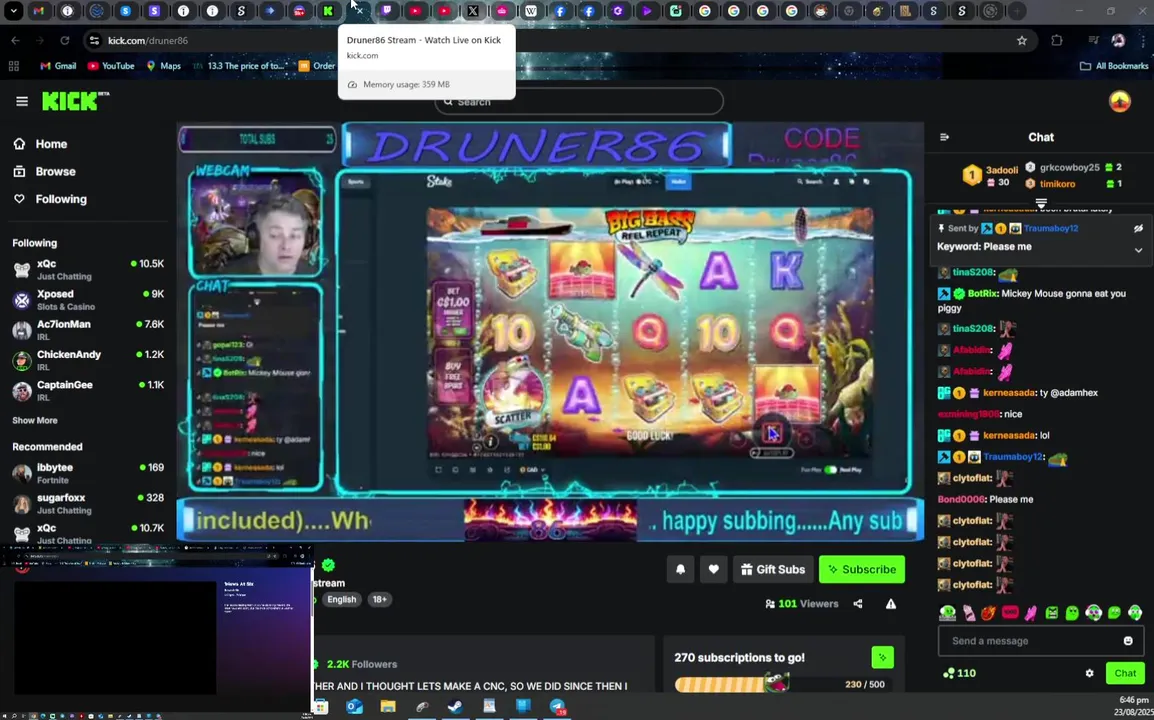Open Steam from the taskbar

pyautogui.click(x=455, y=707)
